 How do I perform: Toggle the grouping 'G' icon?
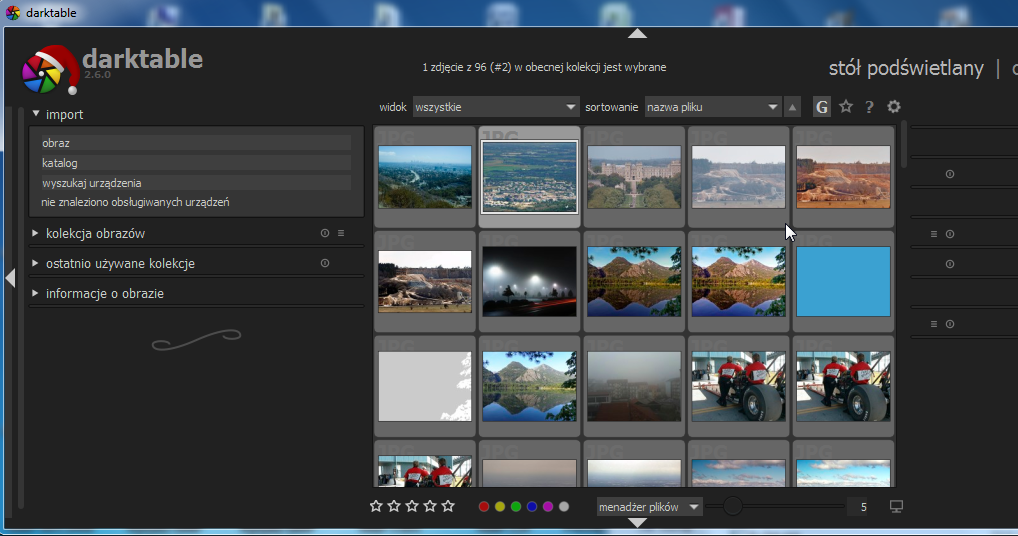(x=822, y=107)
